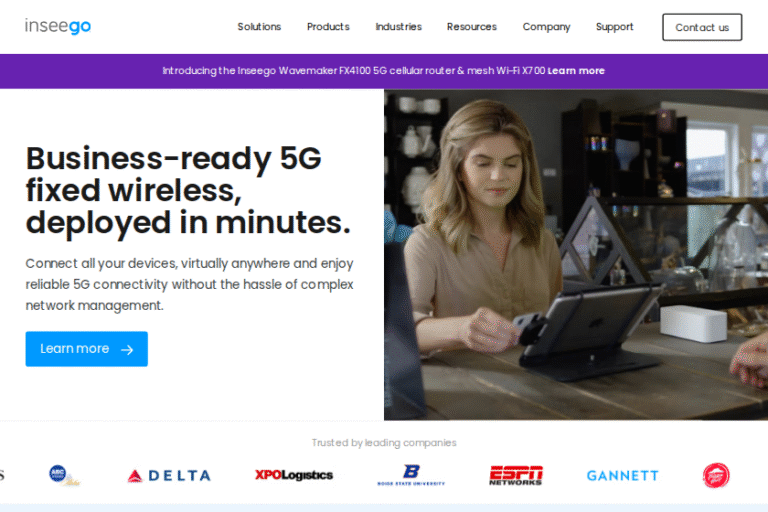Open the Solutions menu
Viewport: 768px width, 512px height.
pyautogui.click(x=259, y=27)
